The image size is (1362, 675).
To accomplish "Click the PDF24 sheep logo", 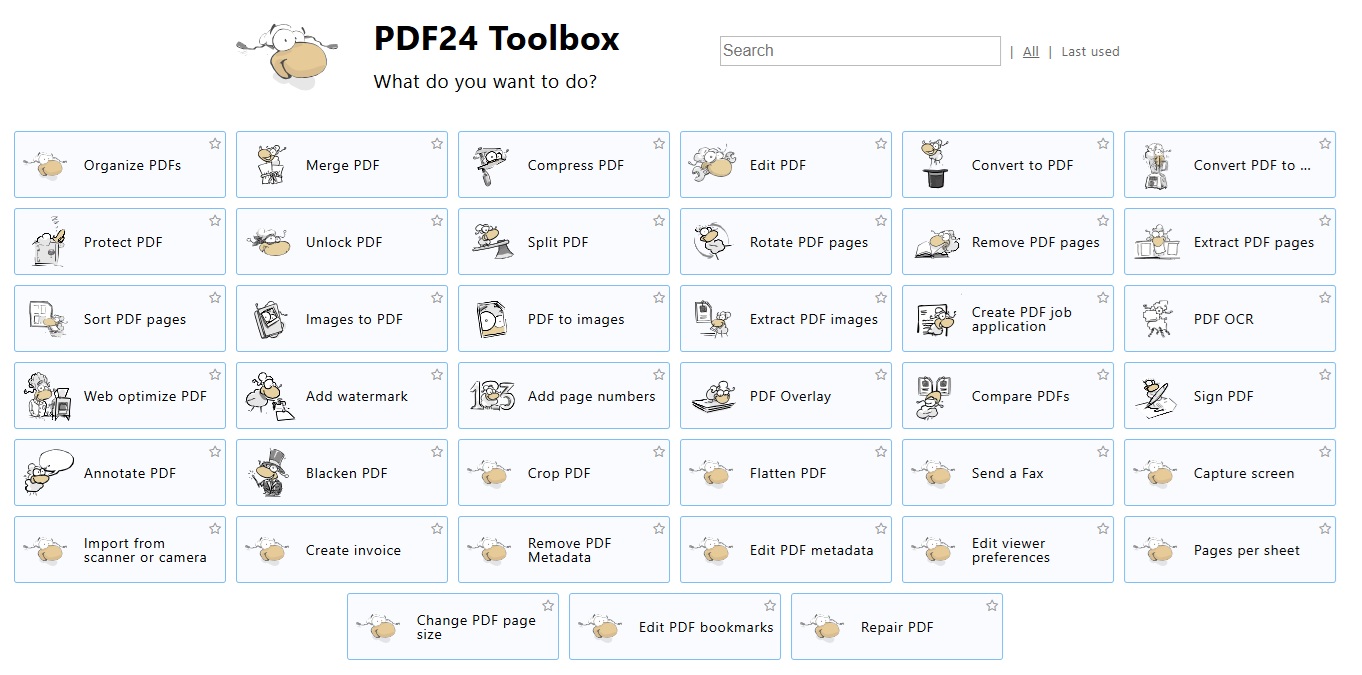I will (x=283, y=53).
